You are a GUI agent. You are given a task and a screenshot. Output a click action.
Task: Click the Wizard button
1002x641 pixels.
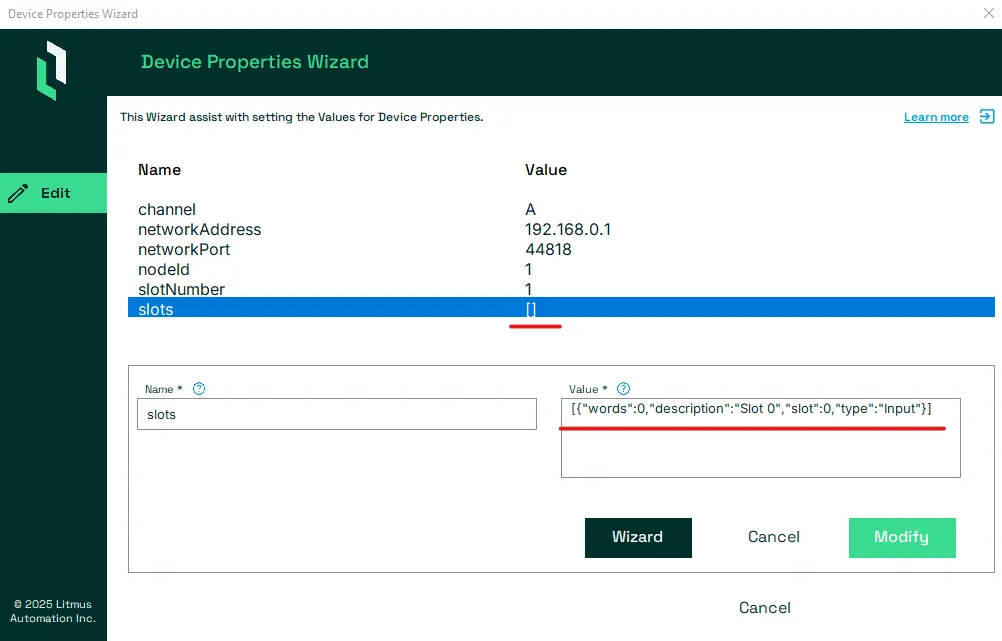point(638,537)
